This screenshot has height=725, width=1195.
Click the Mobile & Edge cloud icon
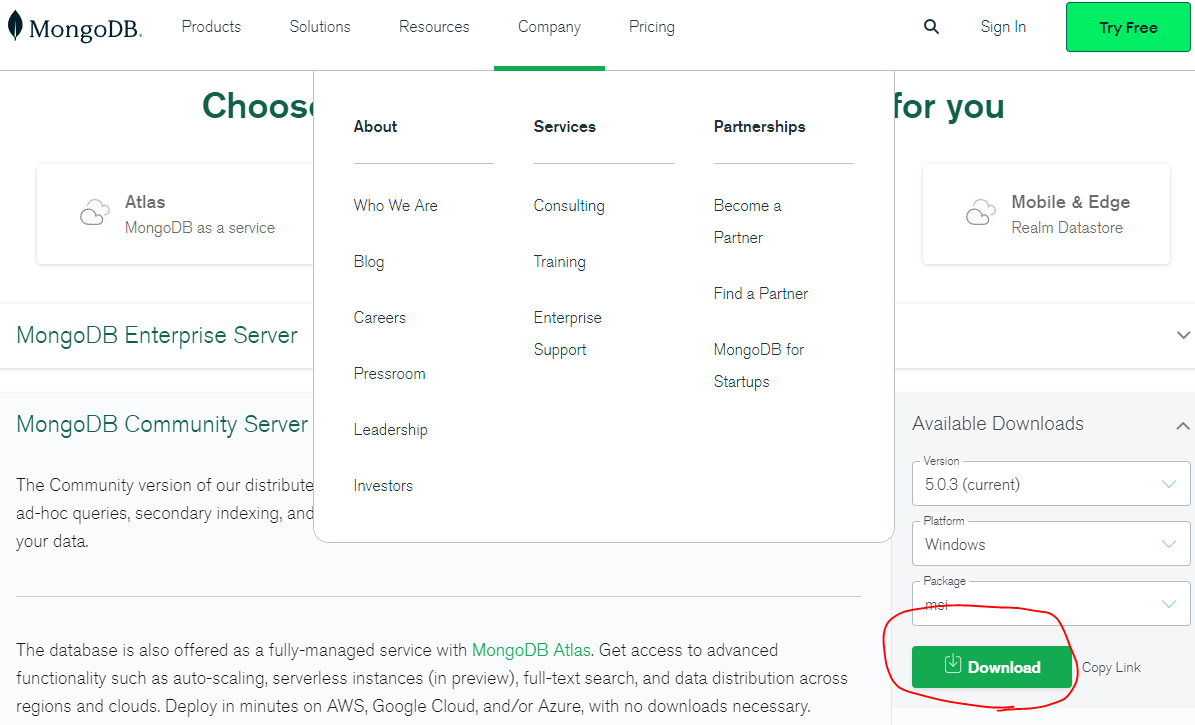coord(981,213)
